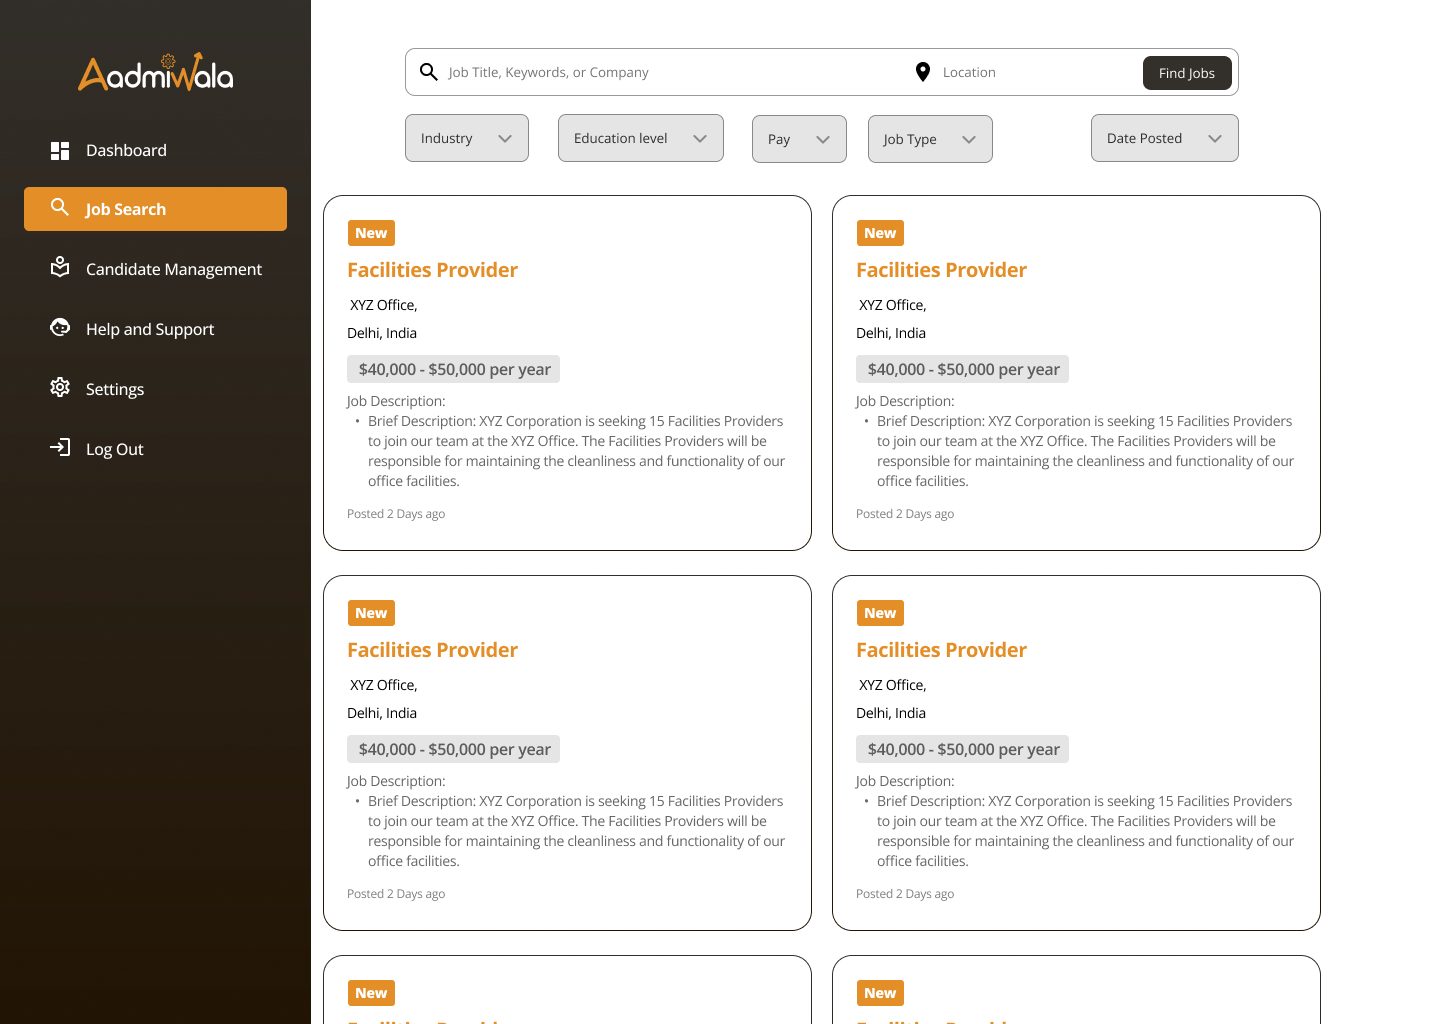Click 'Delhi, India' on second-row right card
This screenshot has height=1024, width=1440.
[x=891, y=713]
